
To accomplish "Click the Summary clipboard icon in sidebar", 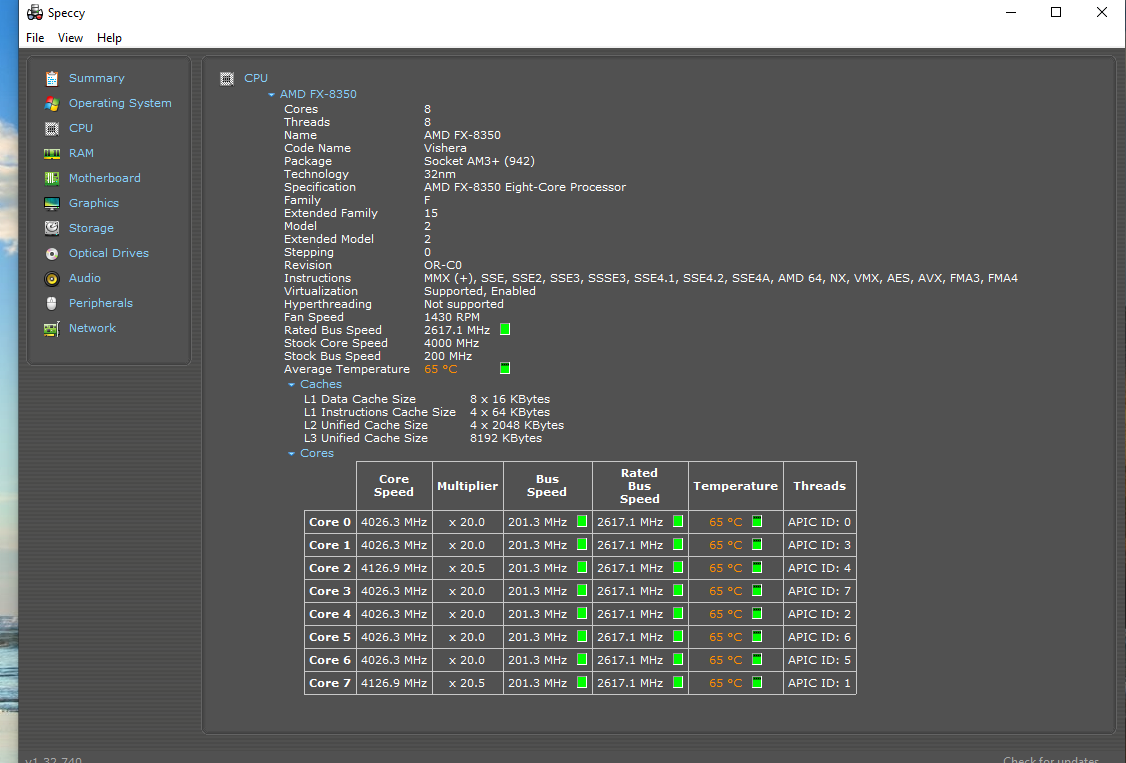I will coord(51,78).
